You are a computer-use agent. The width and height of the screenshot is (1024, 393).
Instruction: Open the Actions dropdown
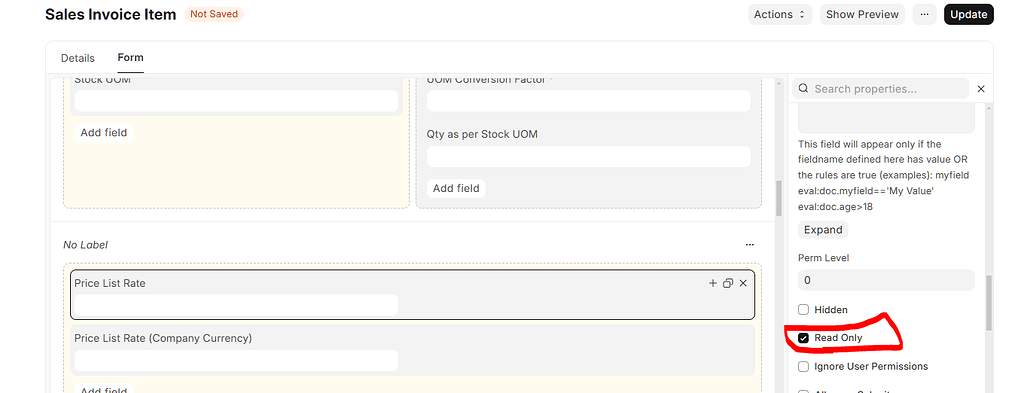pos(780,14)
